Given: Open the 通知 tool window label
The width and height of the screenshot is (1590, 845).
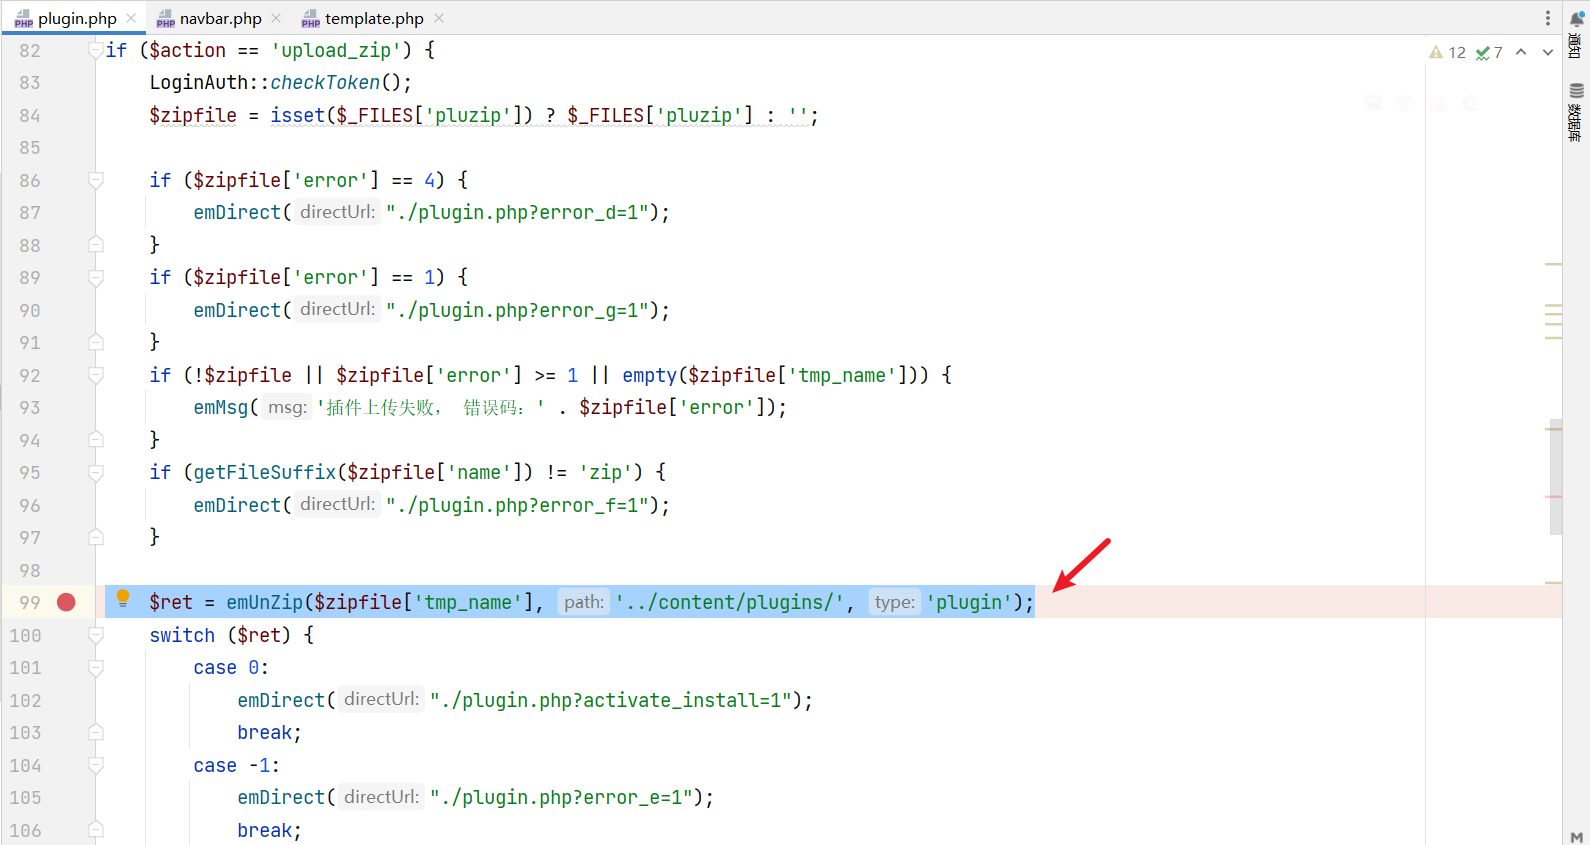Looking at the screenshot, I should click(1577, 45).
